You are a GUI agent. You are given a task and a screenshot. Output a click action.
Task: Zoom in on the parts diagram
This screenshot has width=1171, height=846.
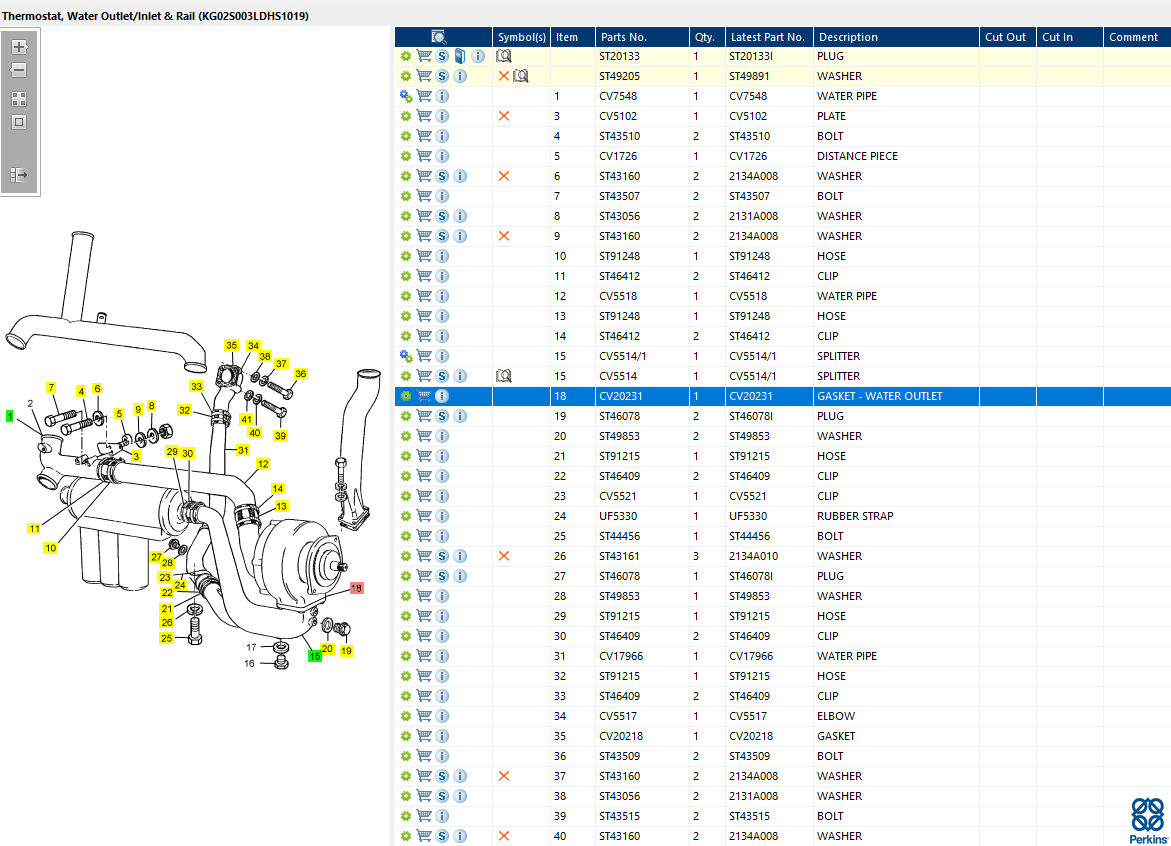19,47
